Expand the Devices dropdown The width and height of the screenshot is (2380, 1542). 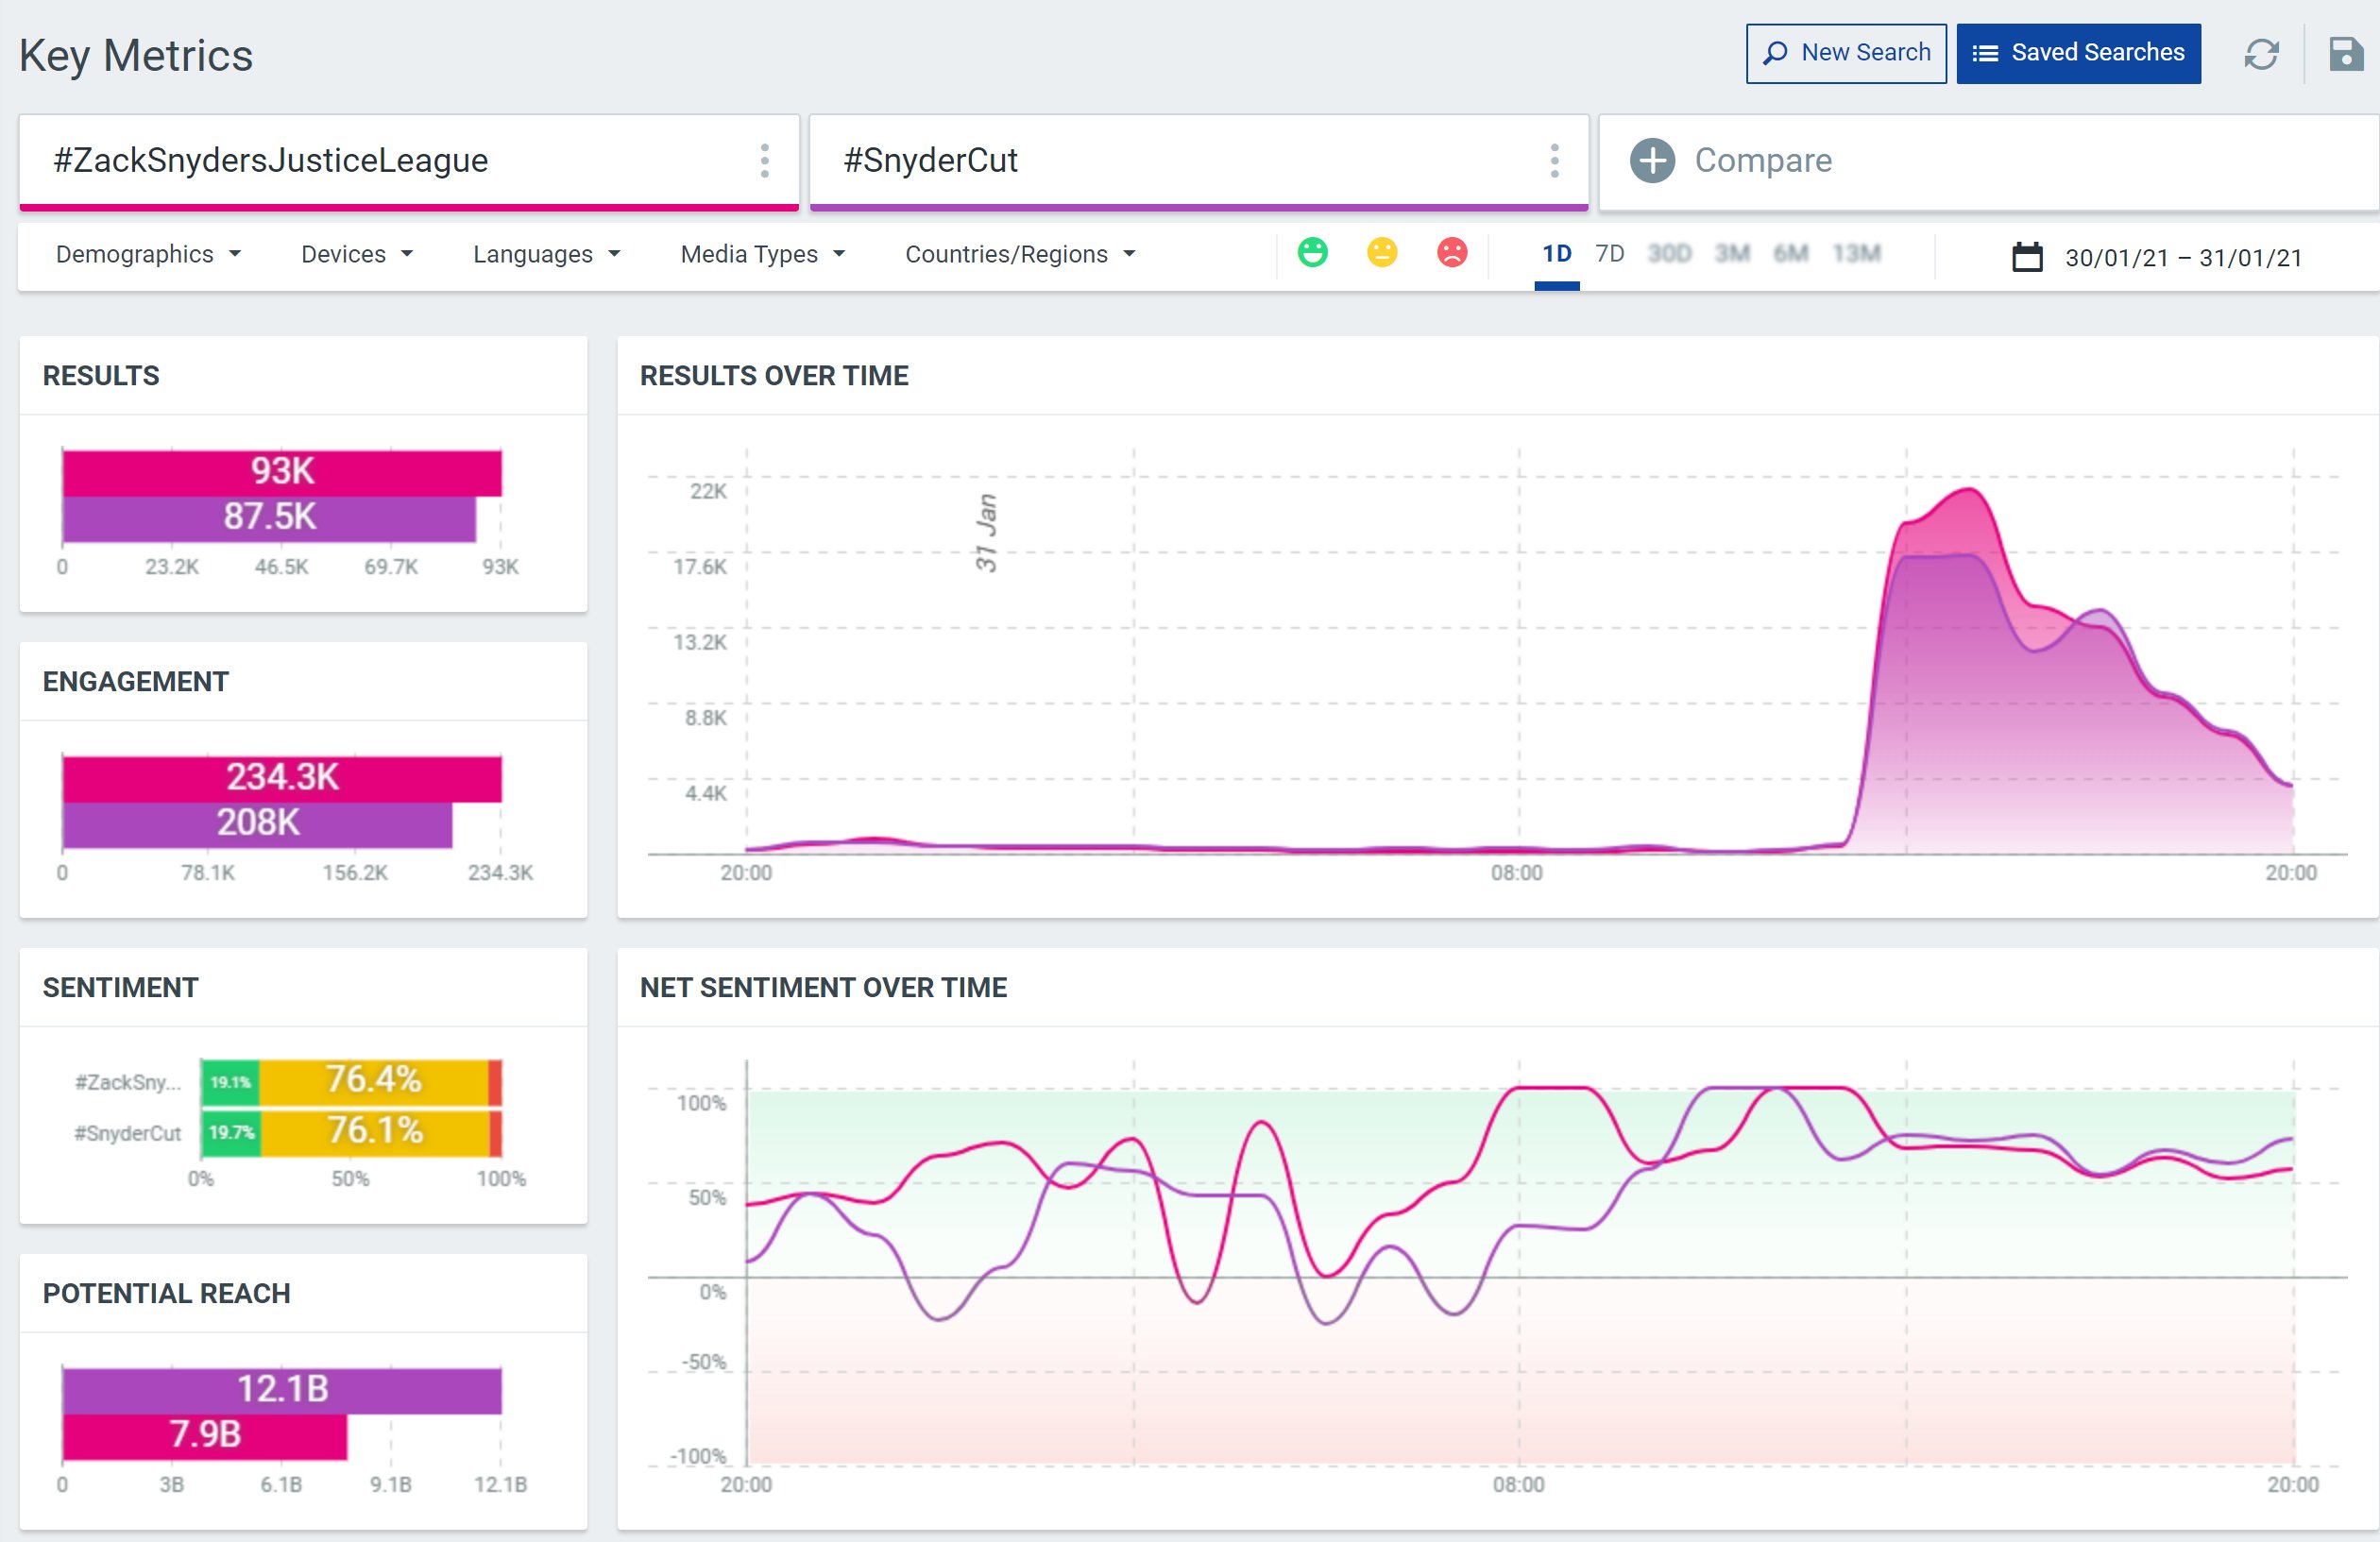click(357, 254)
